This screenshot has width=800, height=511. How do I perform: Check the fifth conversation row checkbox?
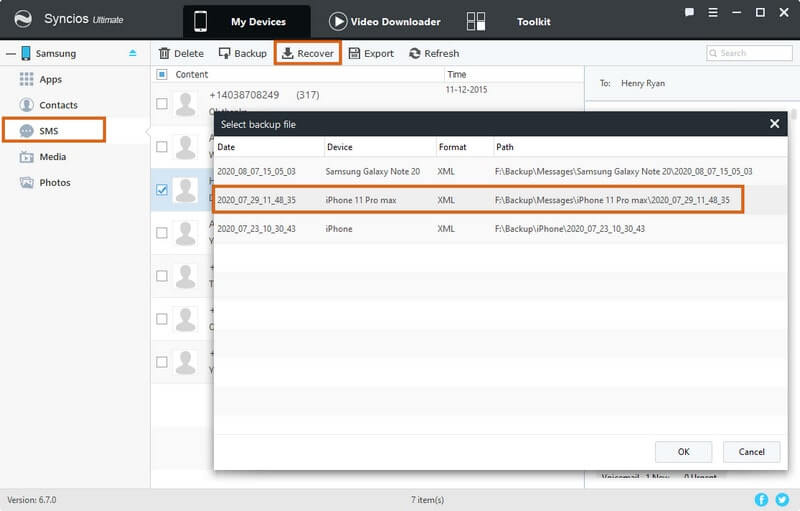[162, 276]
